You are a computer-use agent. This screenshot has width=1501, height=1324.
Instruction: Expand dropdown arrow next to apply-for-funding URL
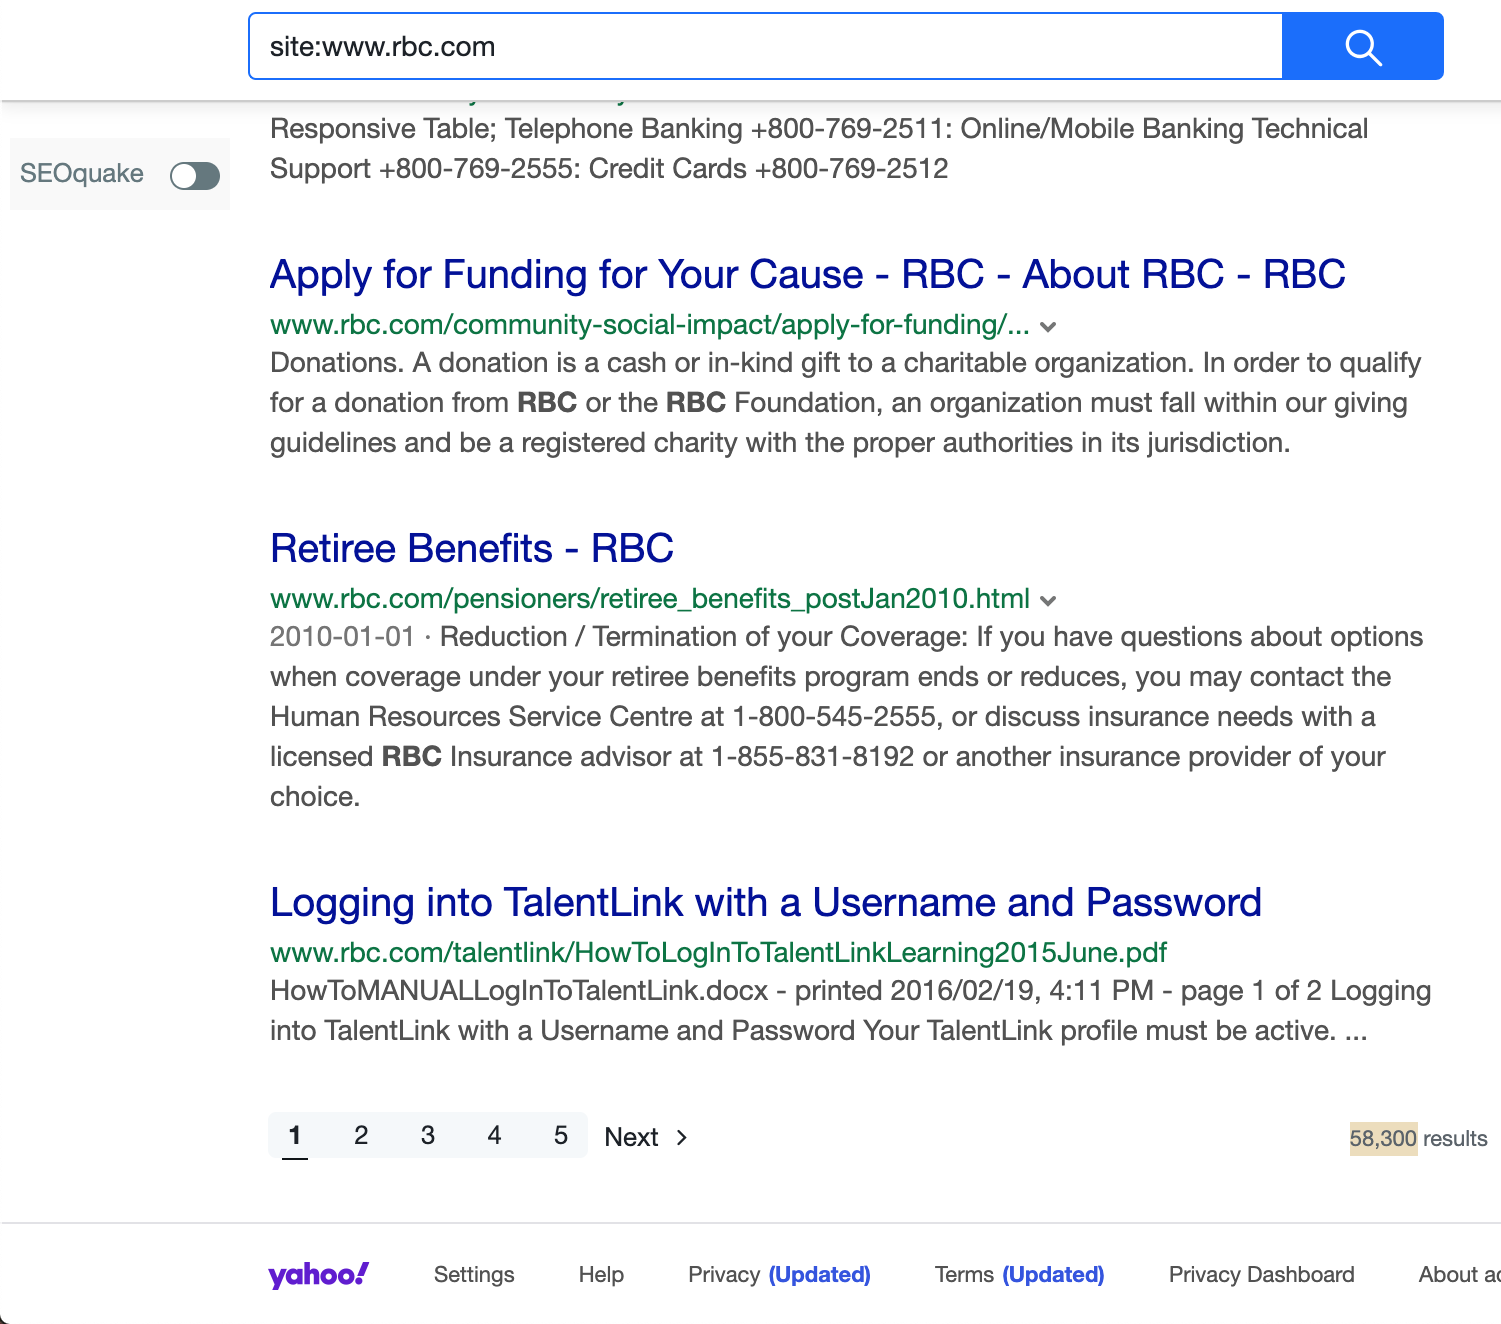pos(1048,327)
